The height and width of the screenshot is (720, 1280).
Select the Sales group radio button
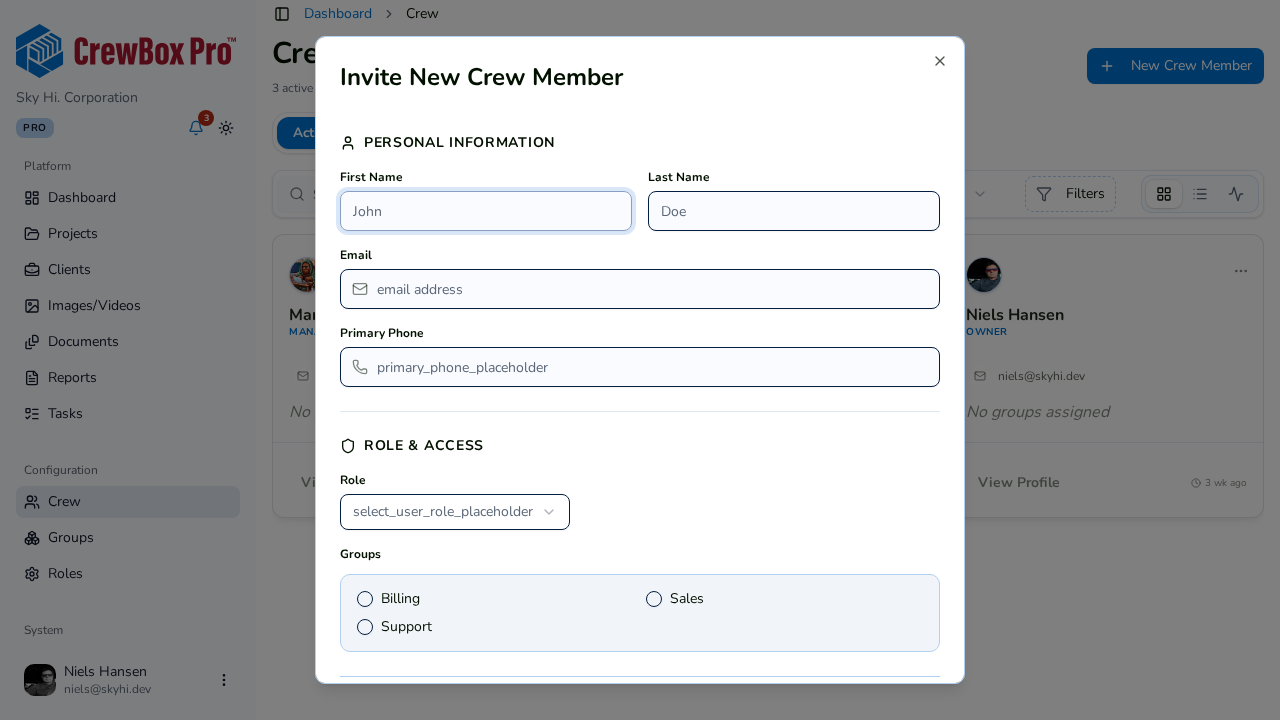[x=654, y=599]
